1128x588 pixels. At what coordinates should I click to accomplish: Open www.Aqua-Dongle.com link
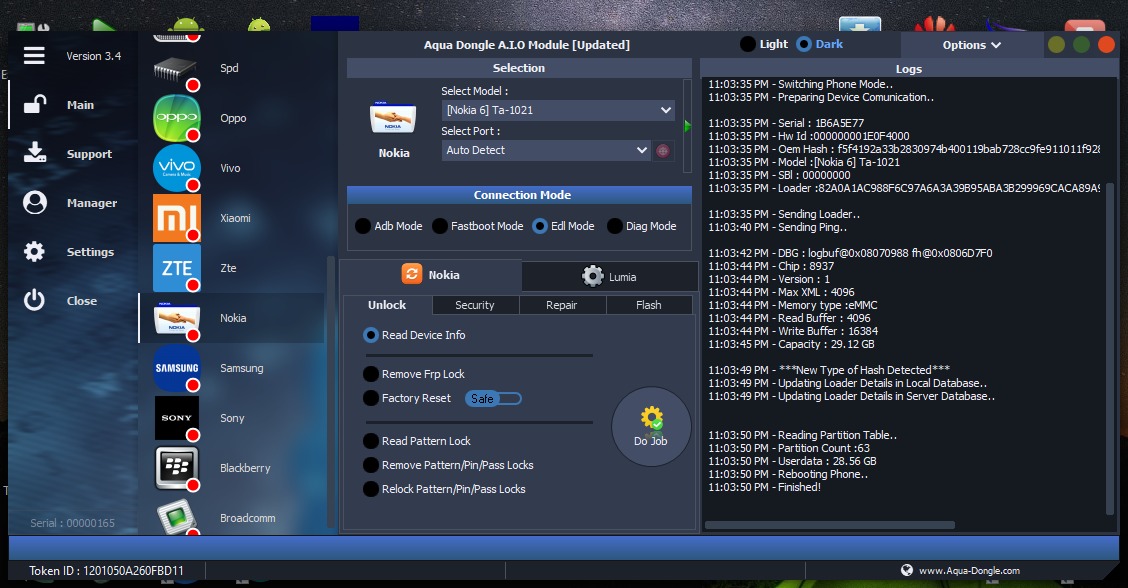tap(969, 571)
